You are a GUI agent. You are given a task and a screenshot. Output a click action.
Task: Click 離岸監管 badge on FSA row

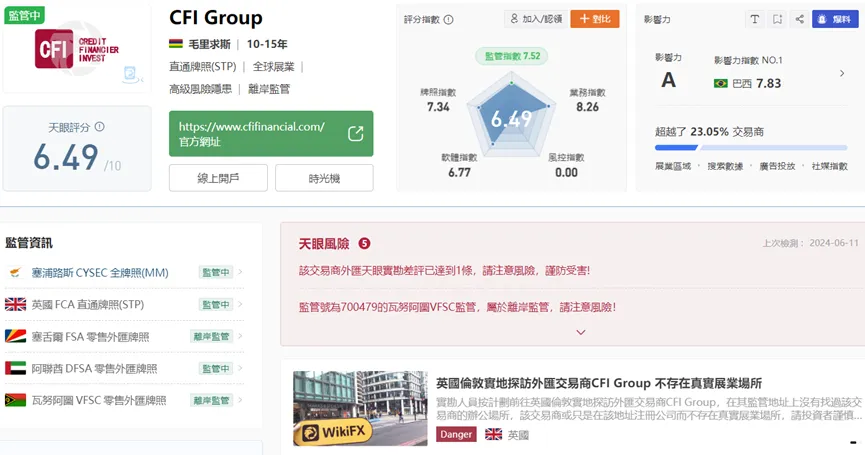pos(211,336)
